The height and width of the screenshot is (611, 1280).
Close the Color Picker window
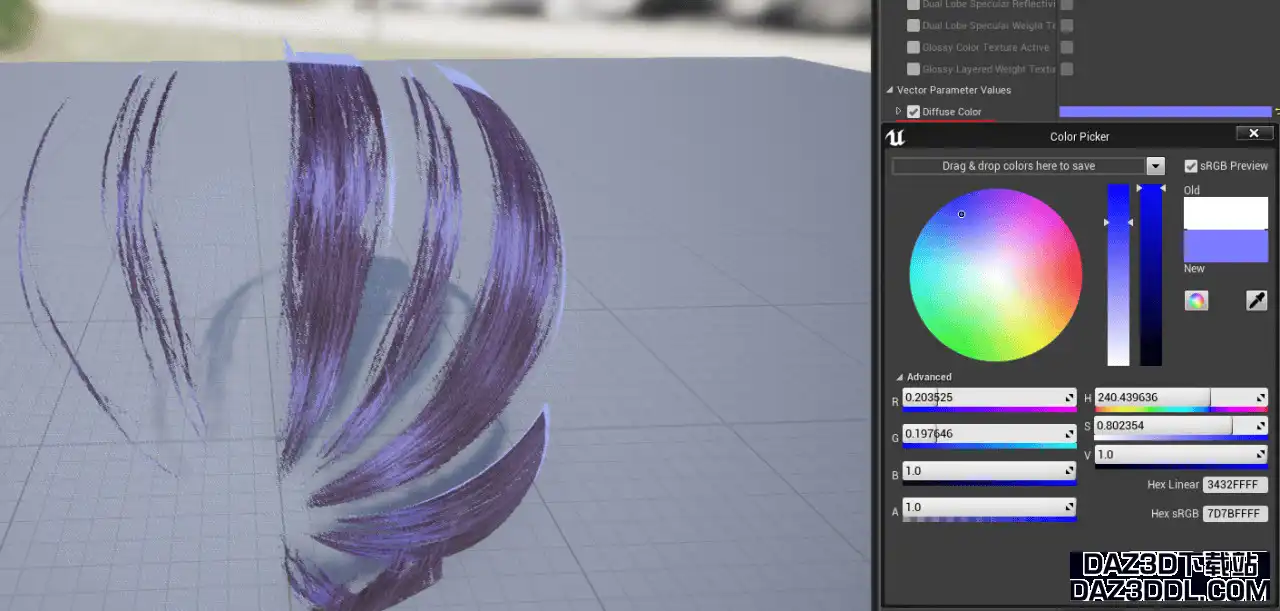tap(1254, 133)
